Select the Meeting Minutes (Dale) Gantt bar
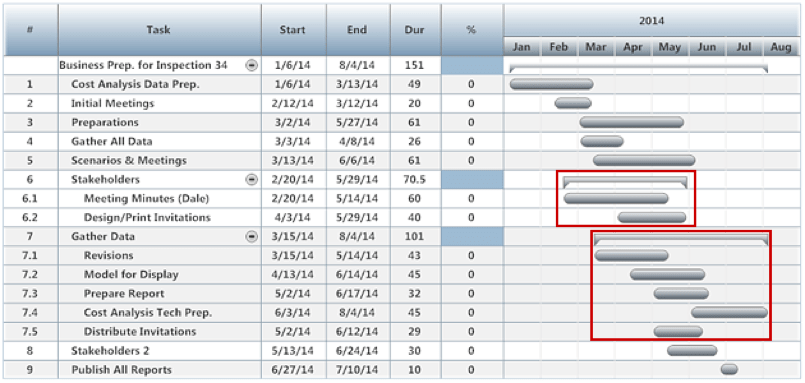This screenshot has width=805, height=383. (616, 198)
